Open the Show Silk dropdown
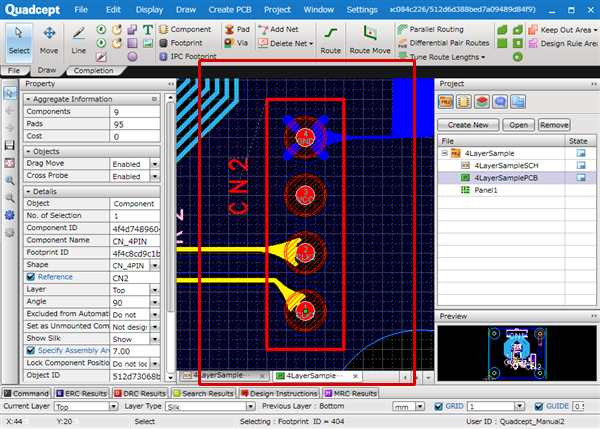 pos(155,339)
